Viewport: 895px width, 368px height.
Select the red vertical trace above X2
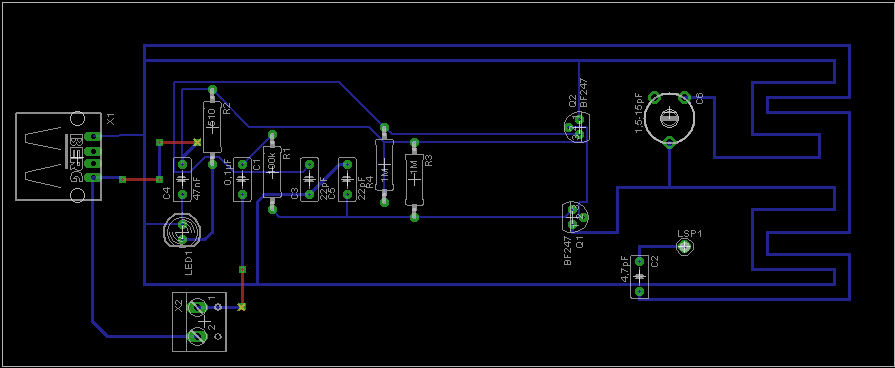tap(242, 288)
